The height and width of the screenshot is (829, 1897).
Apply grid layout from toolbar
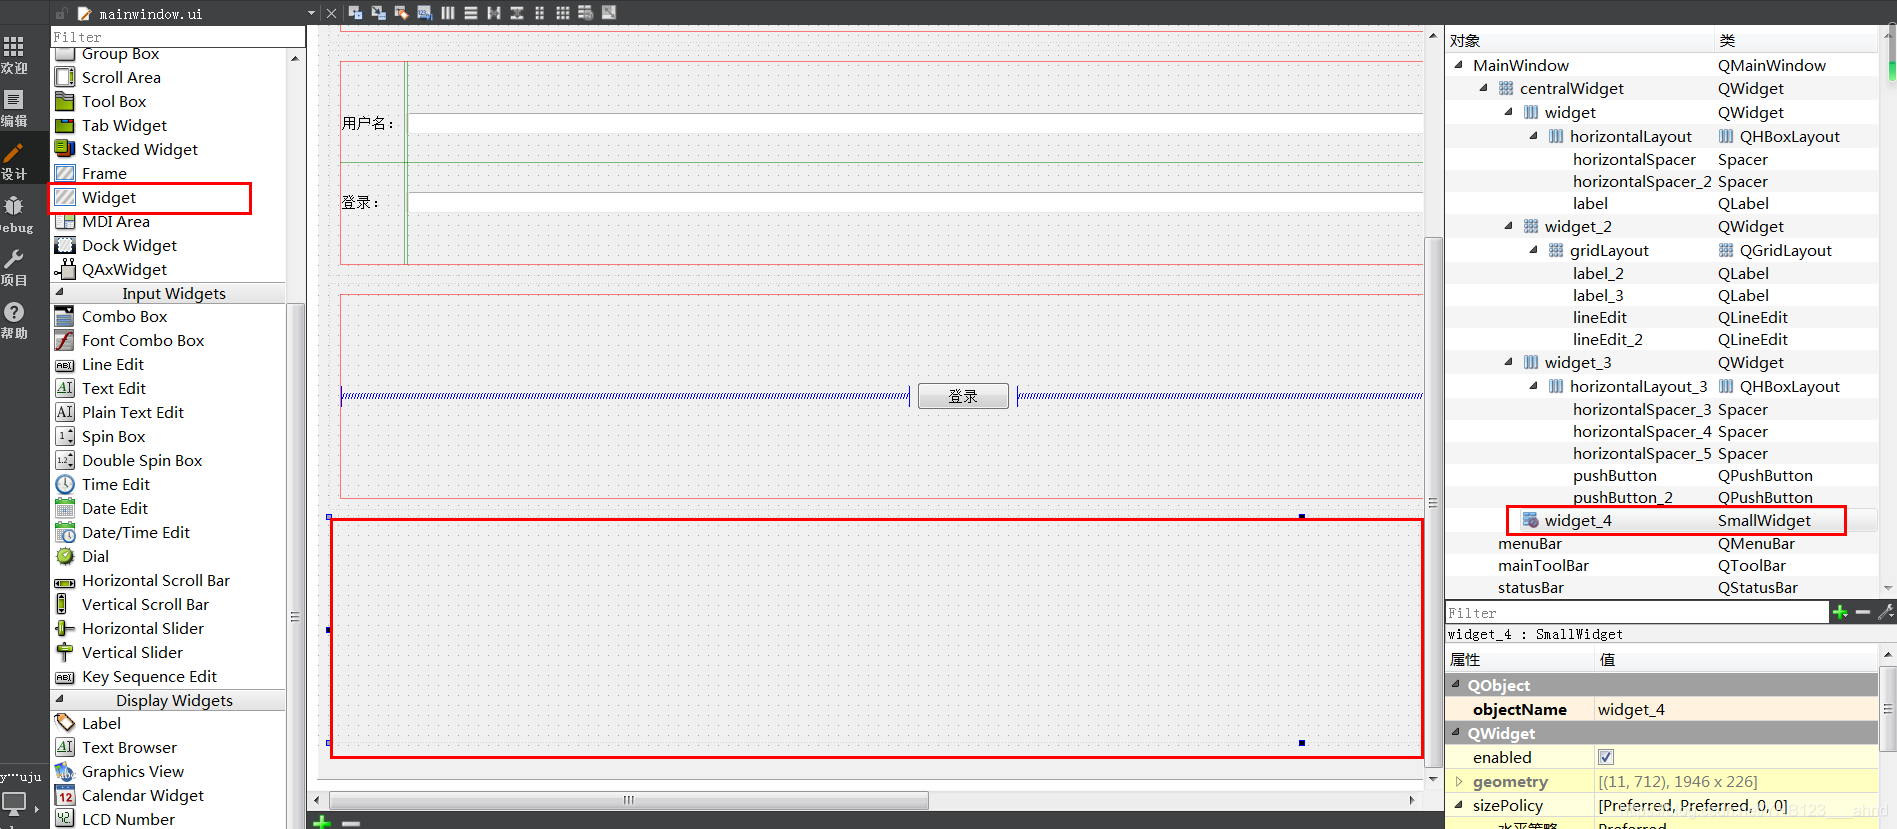562,13
